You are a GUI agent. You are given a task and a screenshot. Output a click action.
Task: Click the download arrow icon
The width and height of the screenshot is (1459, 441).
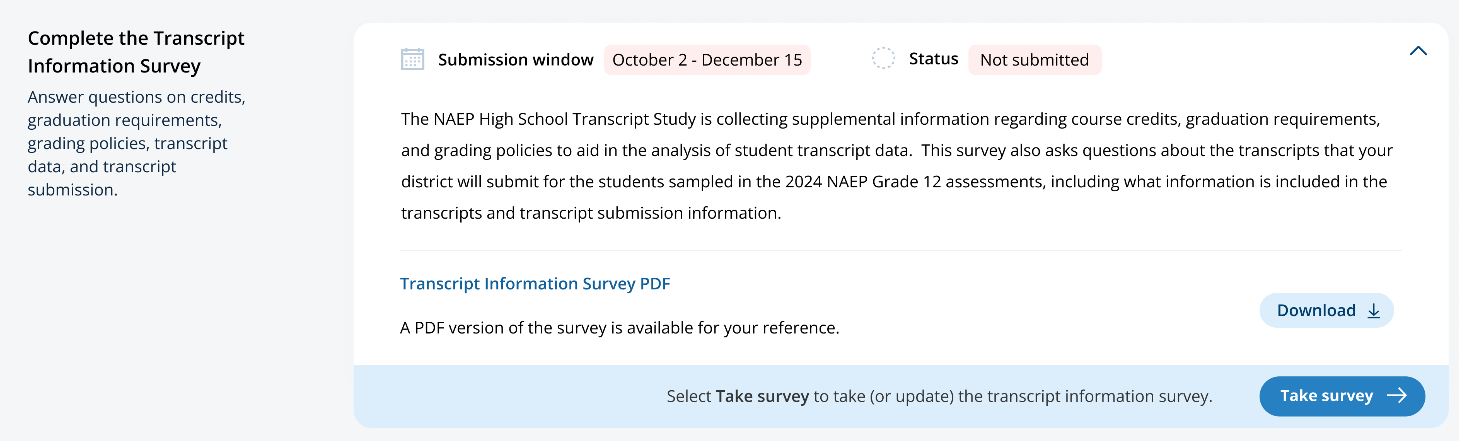click(x=1373, y=311)
